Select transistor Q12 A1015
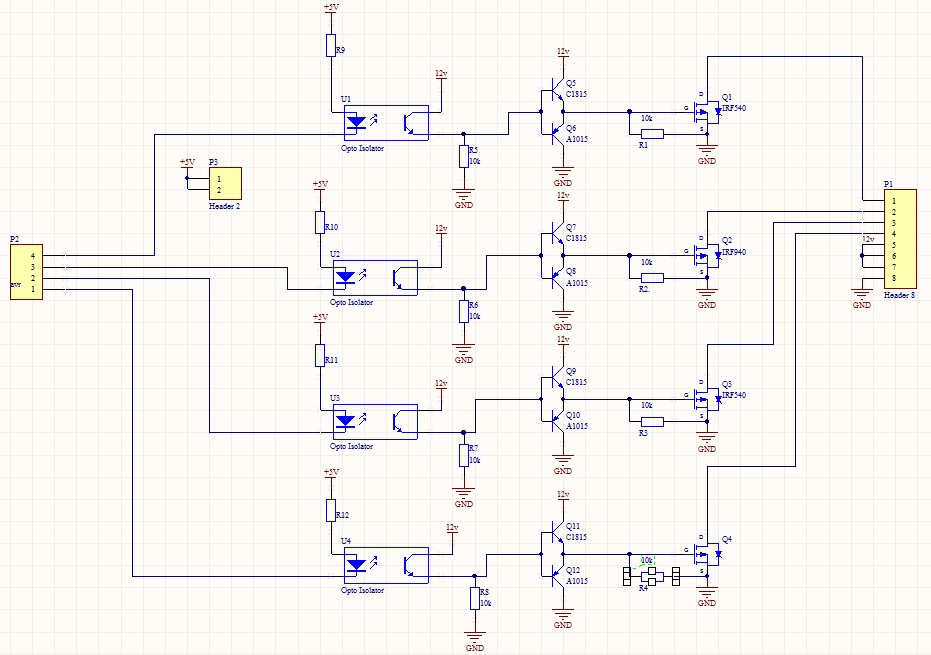Image resolution: width=931 pixels, height=655 pixels. tap(557, 576)
